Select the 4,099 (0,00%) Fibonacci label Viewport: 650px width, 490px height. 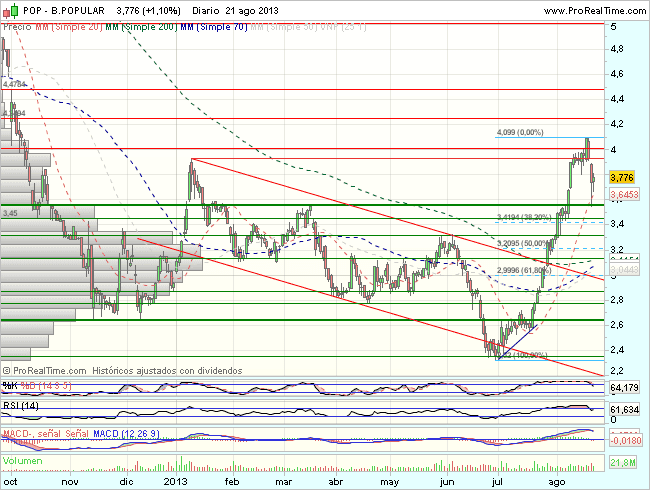520,132
